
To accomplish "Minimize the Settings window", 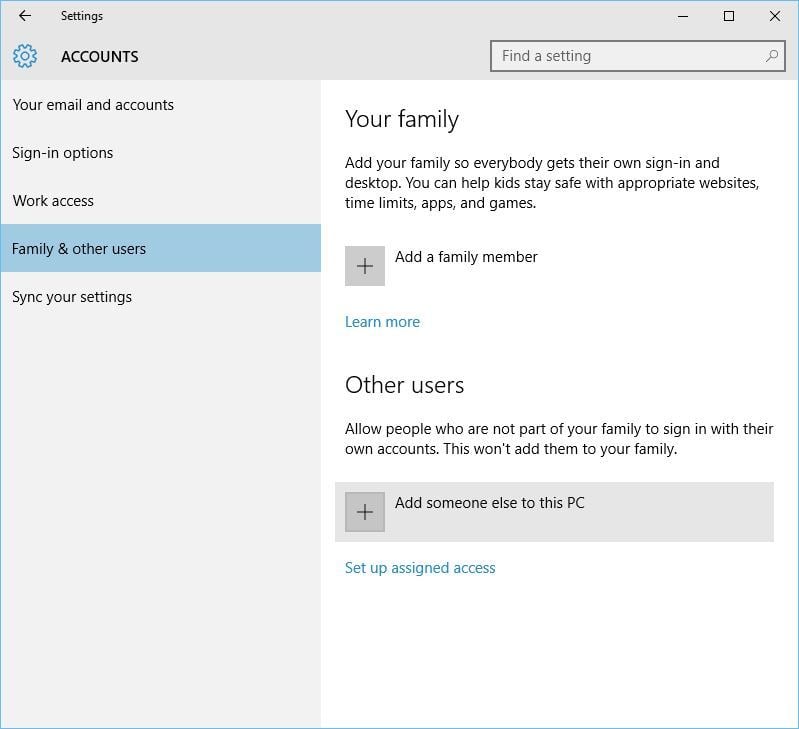I will (x=683, y=16).
